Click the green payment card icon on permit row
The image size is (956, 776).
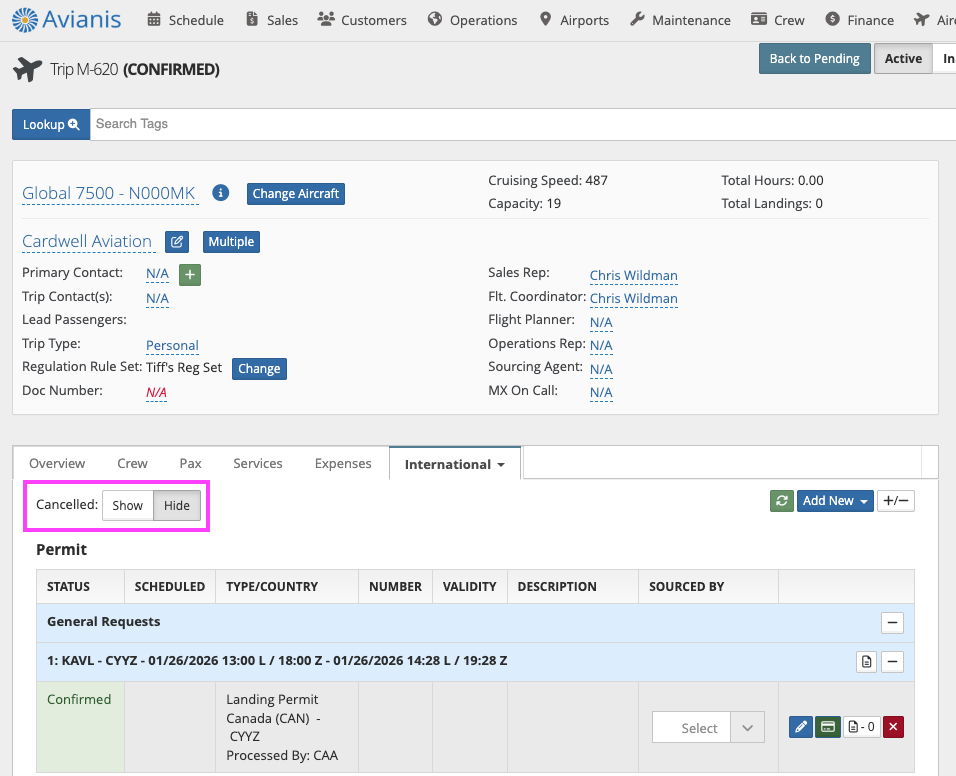[x=827, y=727]
